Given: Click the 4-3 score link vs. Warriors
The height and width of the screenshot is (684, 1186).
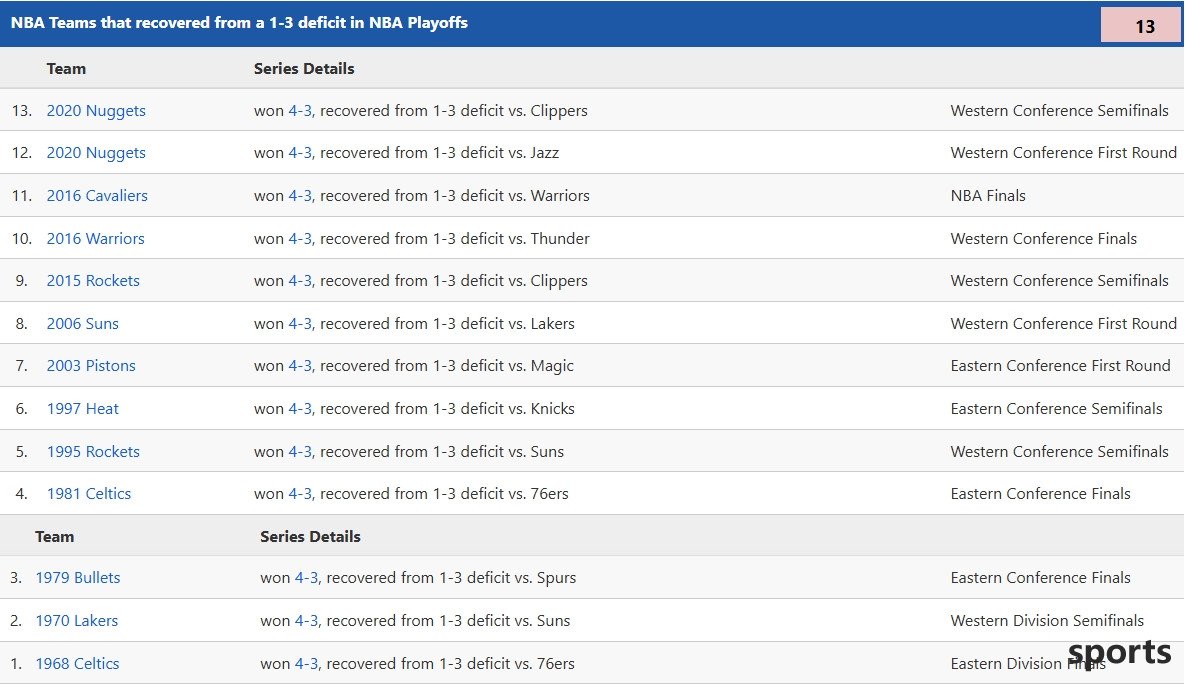Looking at the screenshot, I should tap(300, 195).
